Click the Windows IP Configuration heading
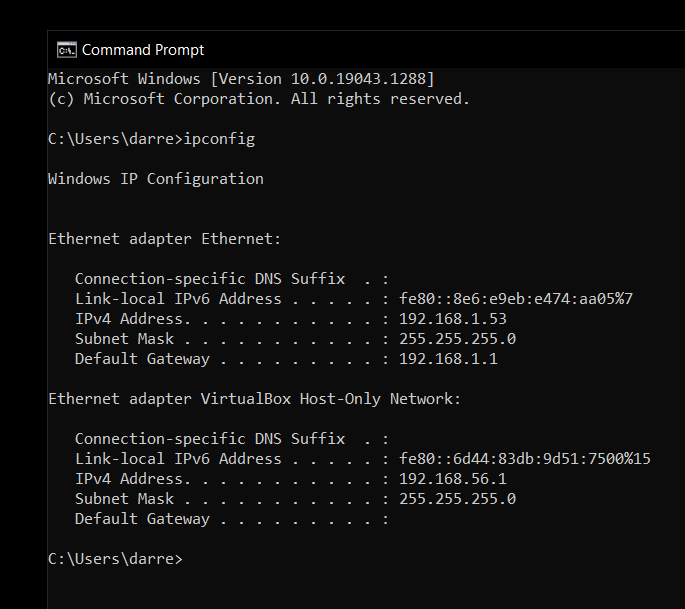685x609 pixels. [156, 179]
